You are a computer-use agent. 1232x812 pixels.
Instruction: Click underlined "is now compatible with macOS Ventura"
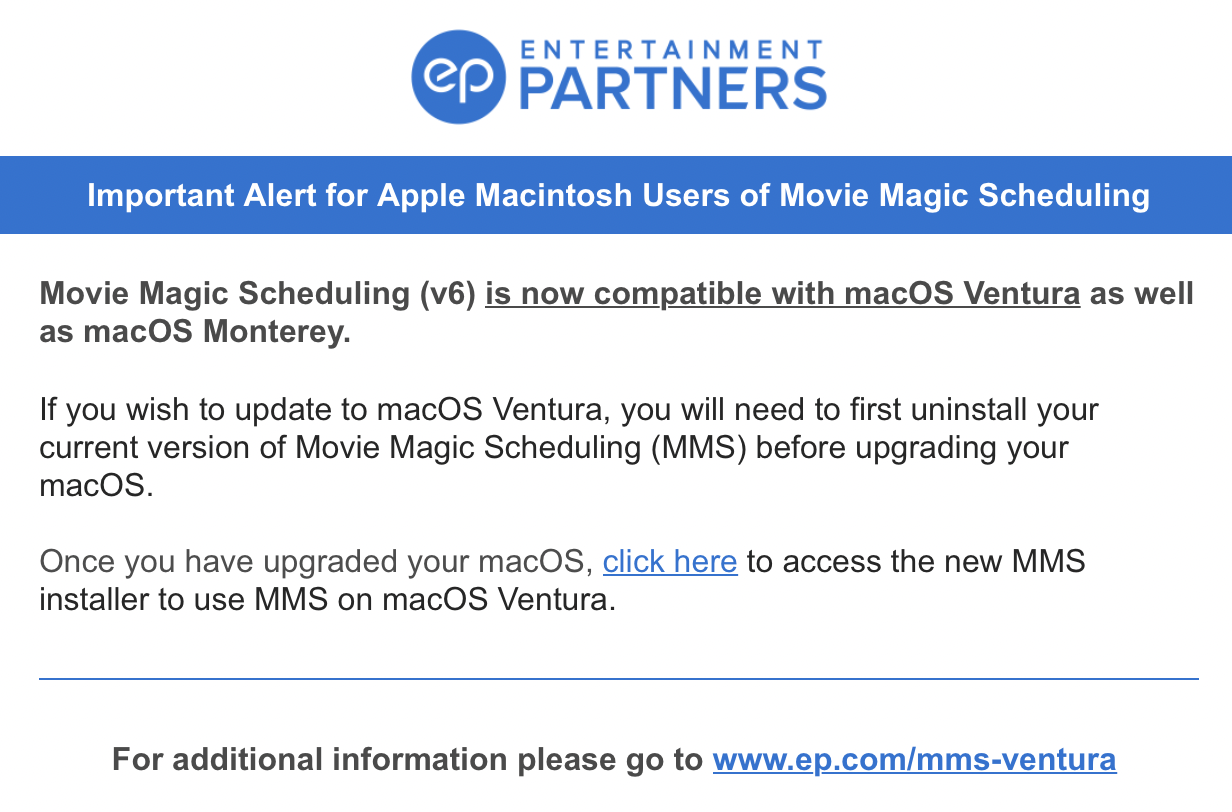click(x=782, y=295)
